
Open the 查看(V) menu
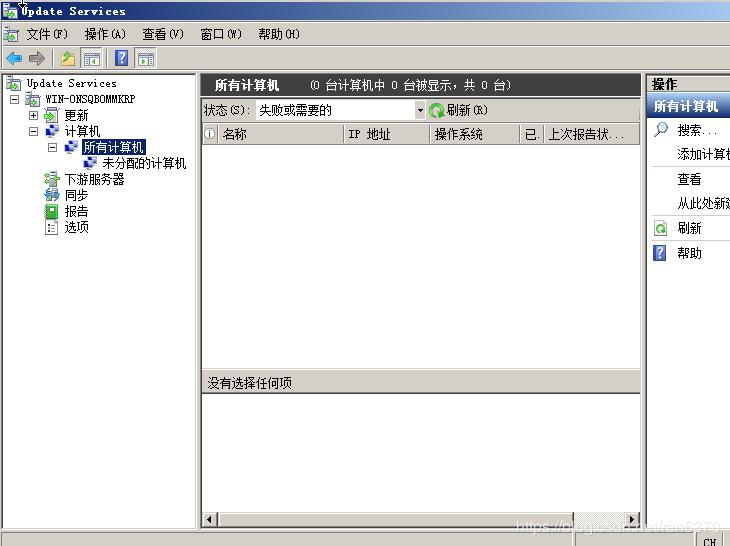click(x=163, y=34)
